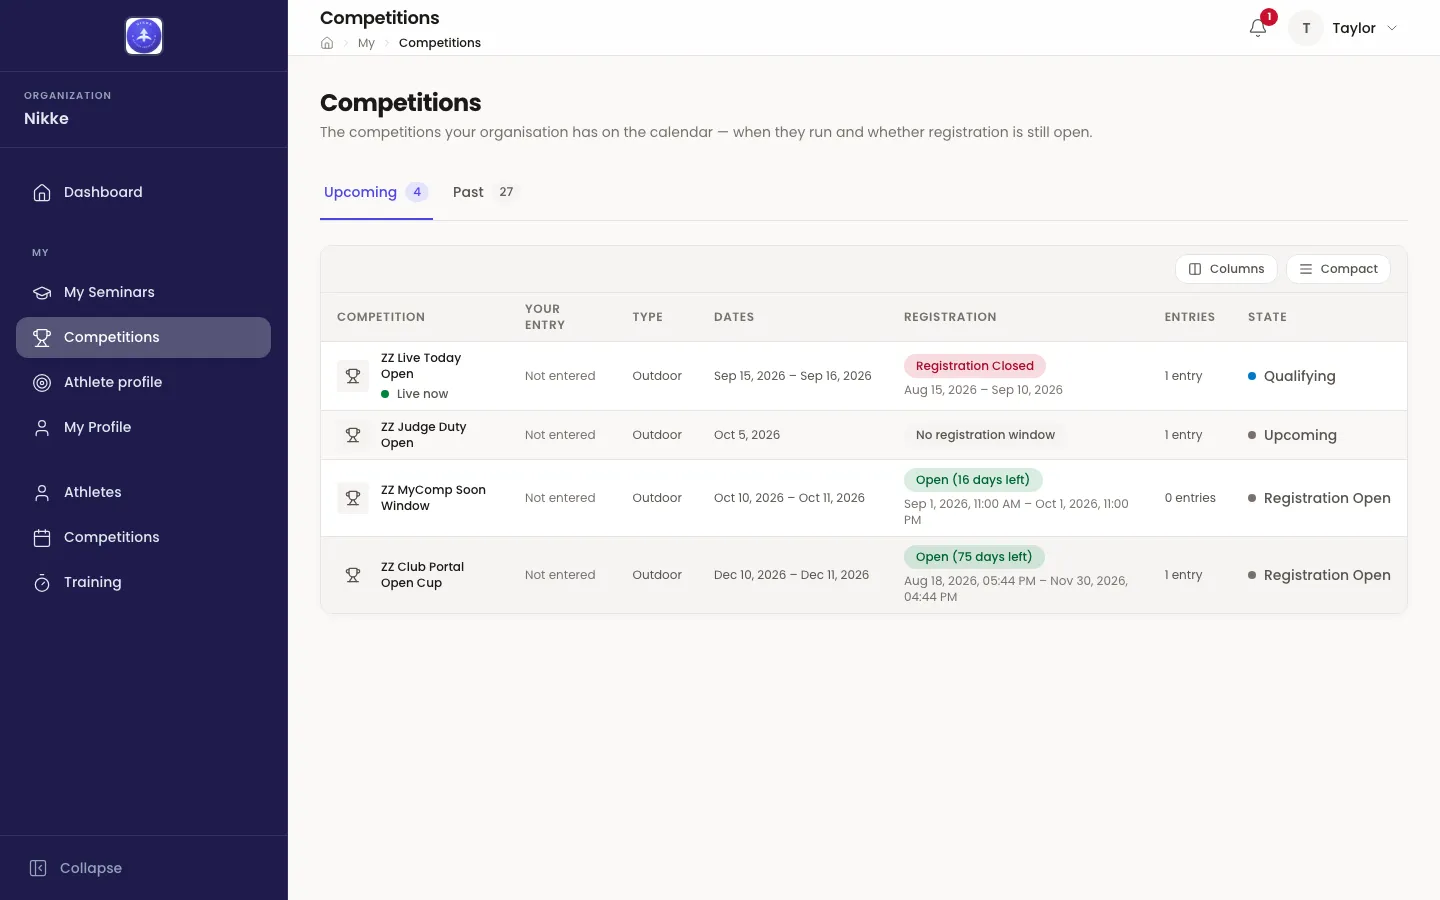Open the Athletes section
The height and width of the screenshot is (900, 1440).
tap(143, 492)
